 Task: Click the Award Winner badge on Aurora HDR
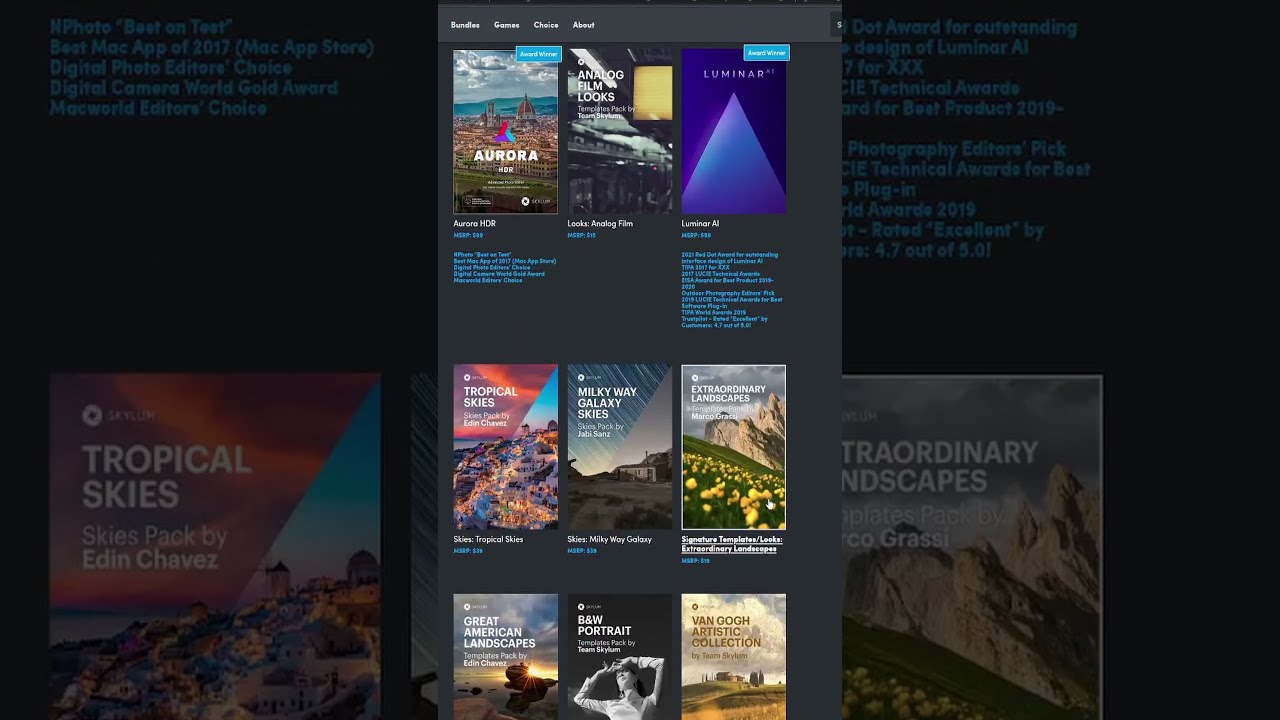coord(538,54)
